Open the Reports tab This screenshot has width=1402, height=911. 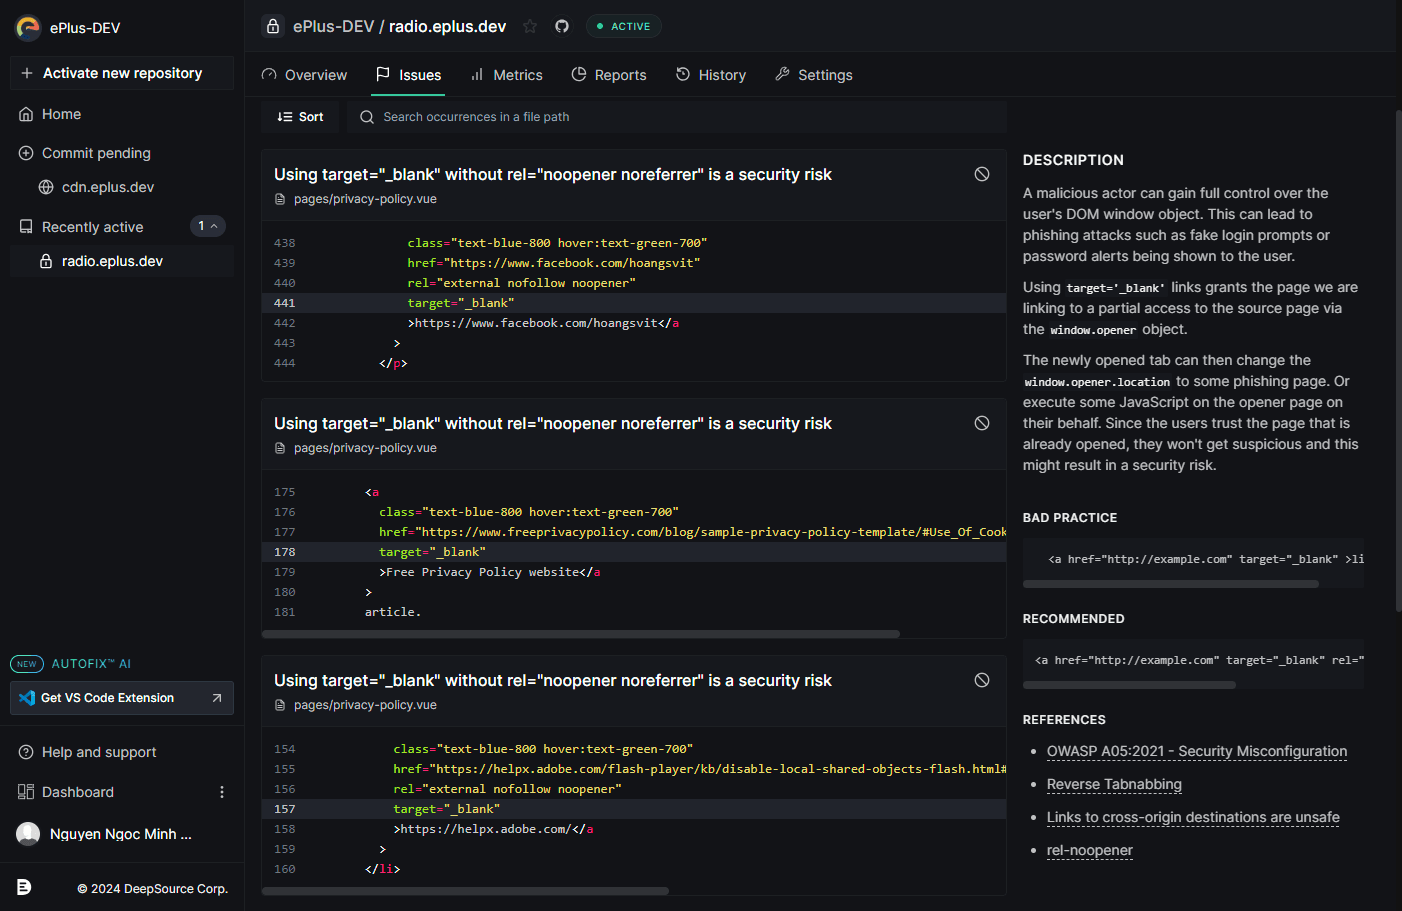tap(609, 75)
